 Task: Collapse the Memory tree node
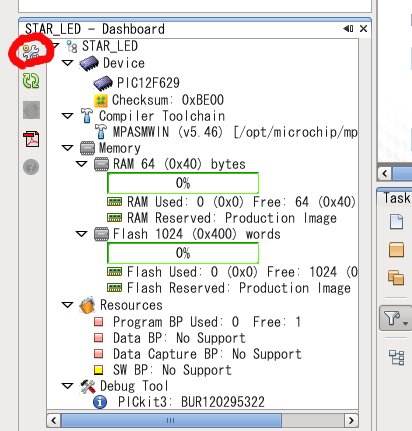68,148
